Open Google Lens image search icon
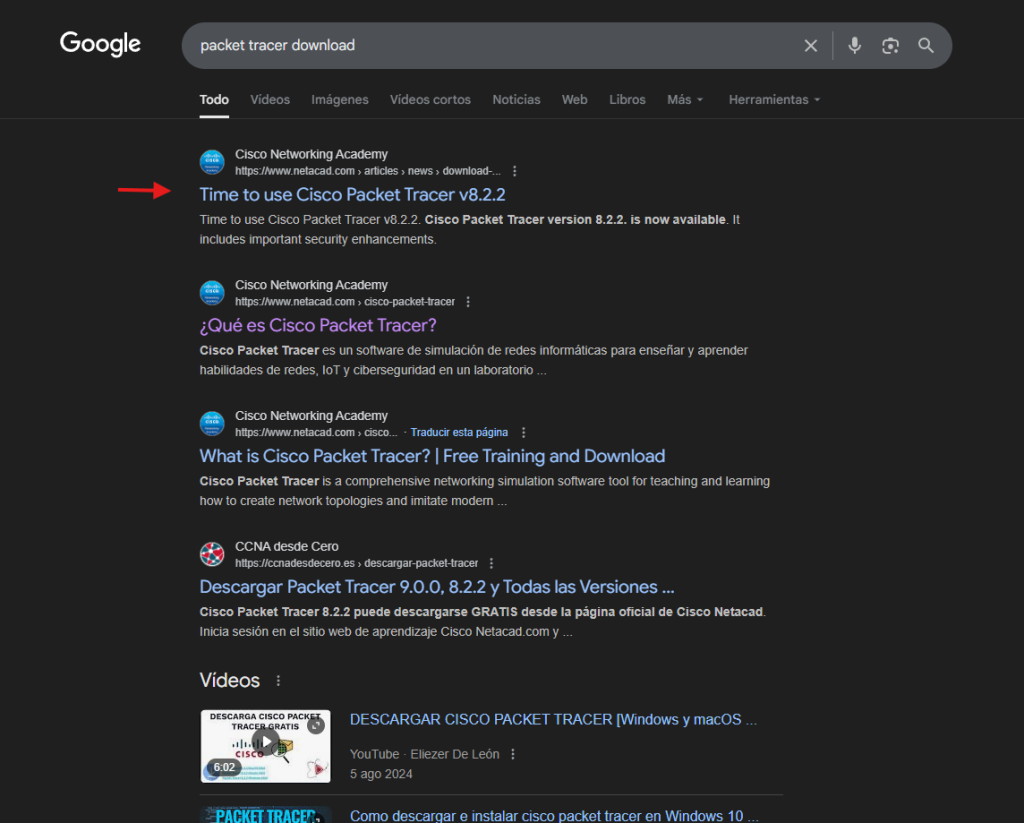1024x823 pixels. coord(890,46)
